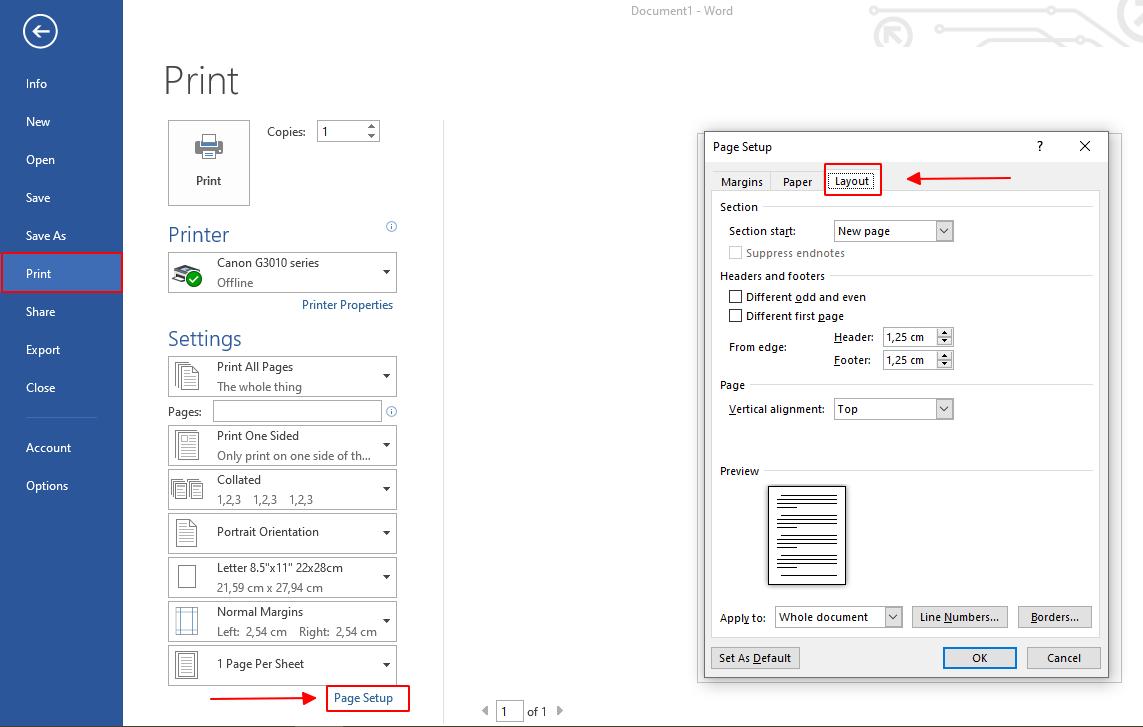Check the Different first page option
1143x727 pixels.
(x=736, y=316)
